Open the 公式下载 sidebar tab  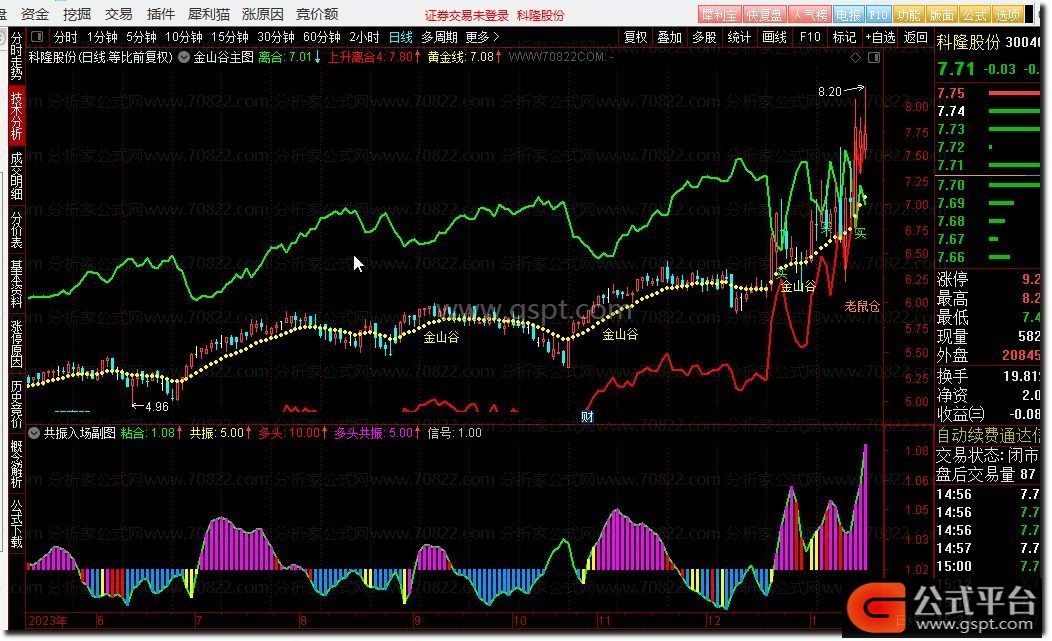(x=16, y=524)
